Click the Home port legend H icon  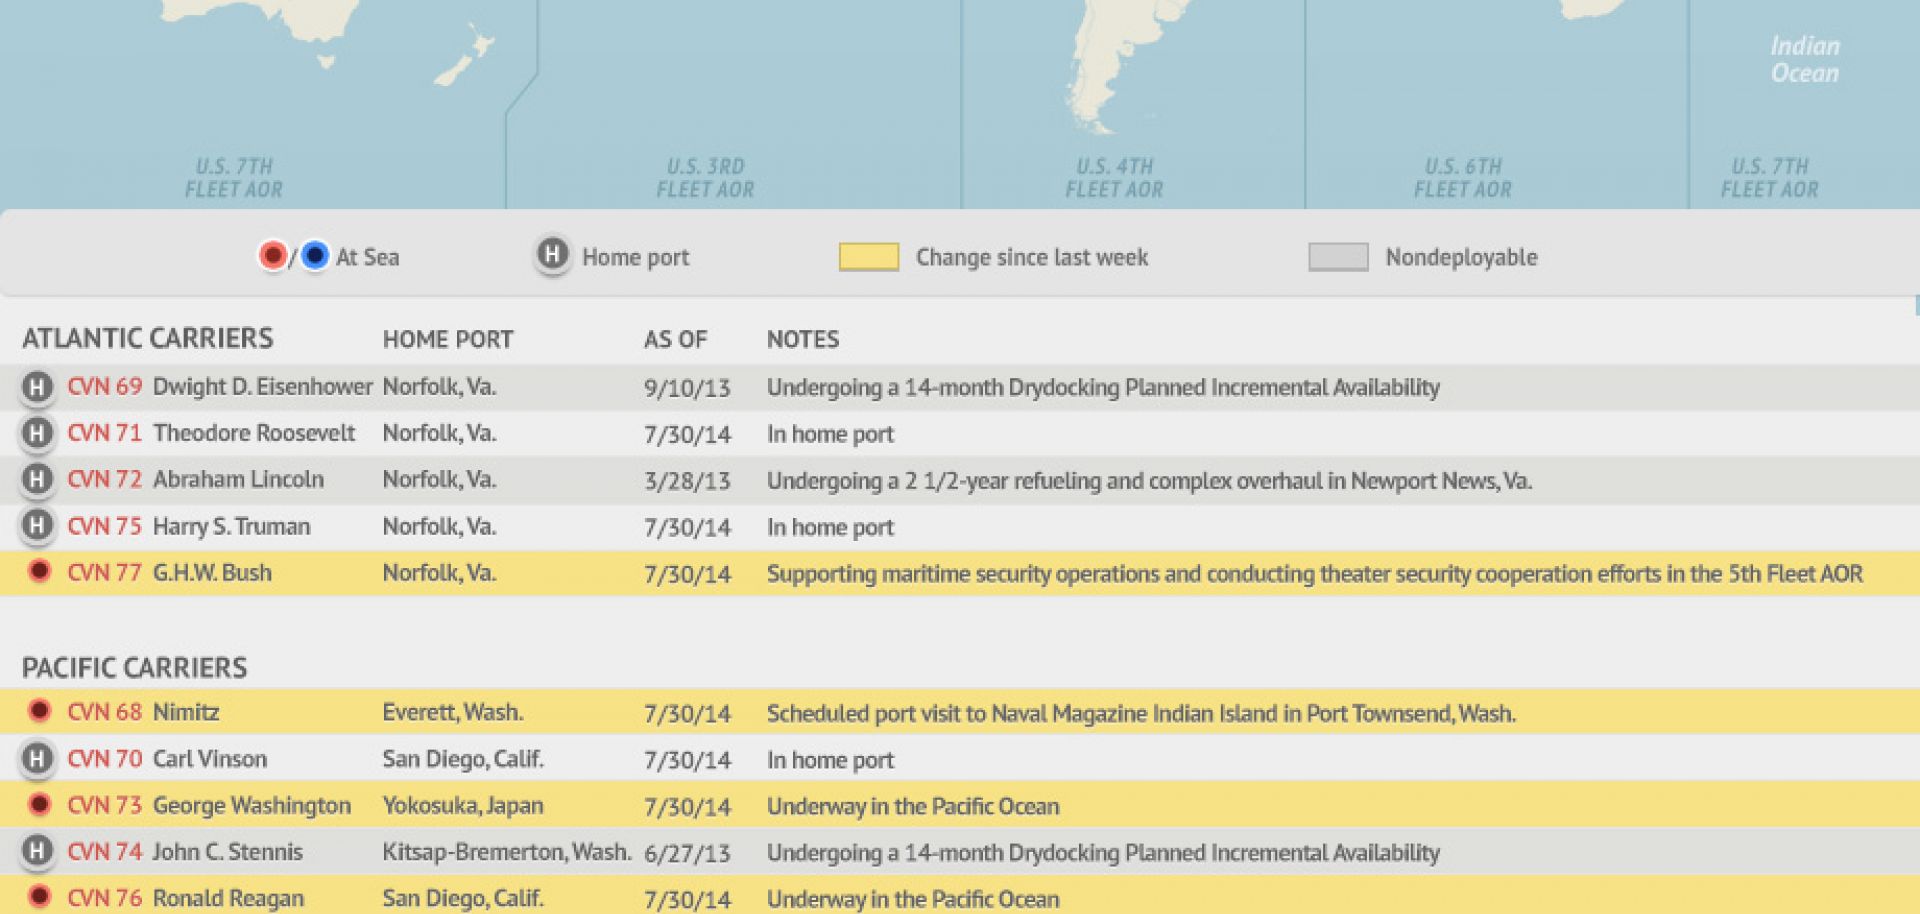552,255
